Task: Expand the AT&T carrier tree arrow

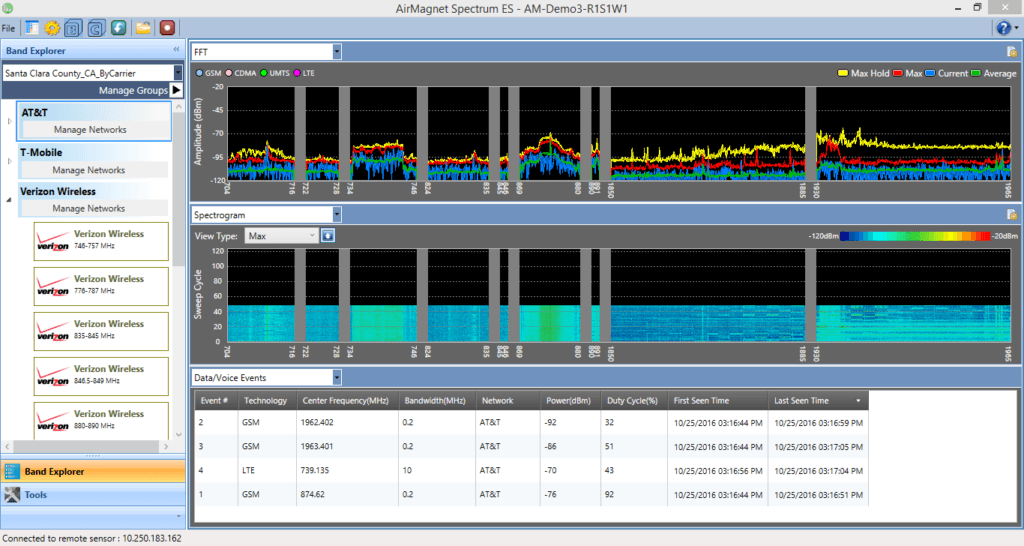Action: click(x=9, y=121)
